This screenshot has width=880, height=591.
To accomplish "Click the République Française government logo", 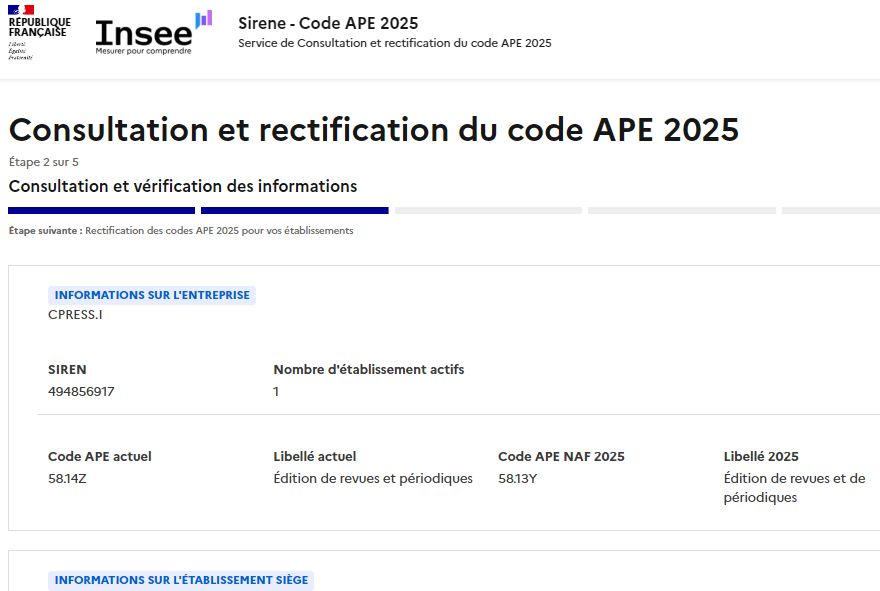I will click(40, 32).
